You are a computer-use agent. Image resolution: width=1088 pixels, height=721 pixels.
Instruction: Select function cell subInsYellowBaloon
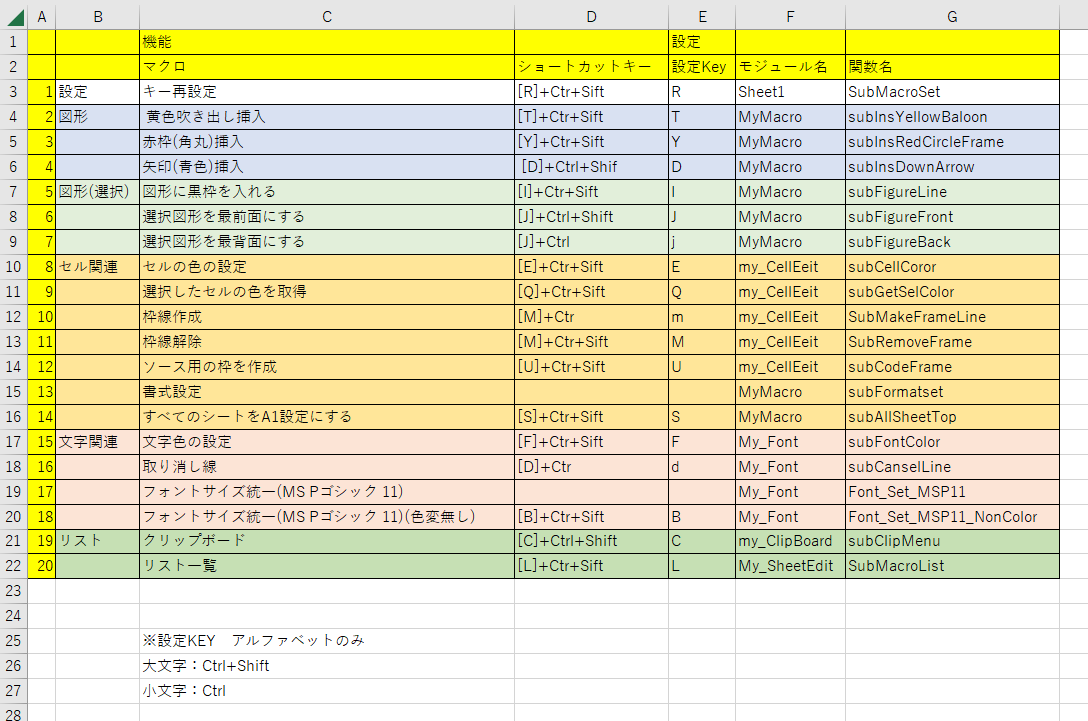point(952,117)
